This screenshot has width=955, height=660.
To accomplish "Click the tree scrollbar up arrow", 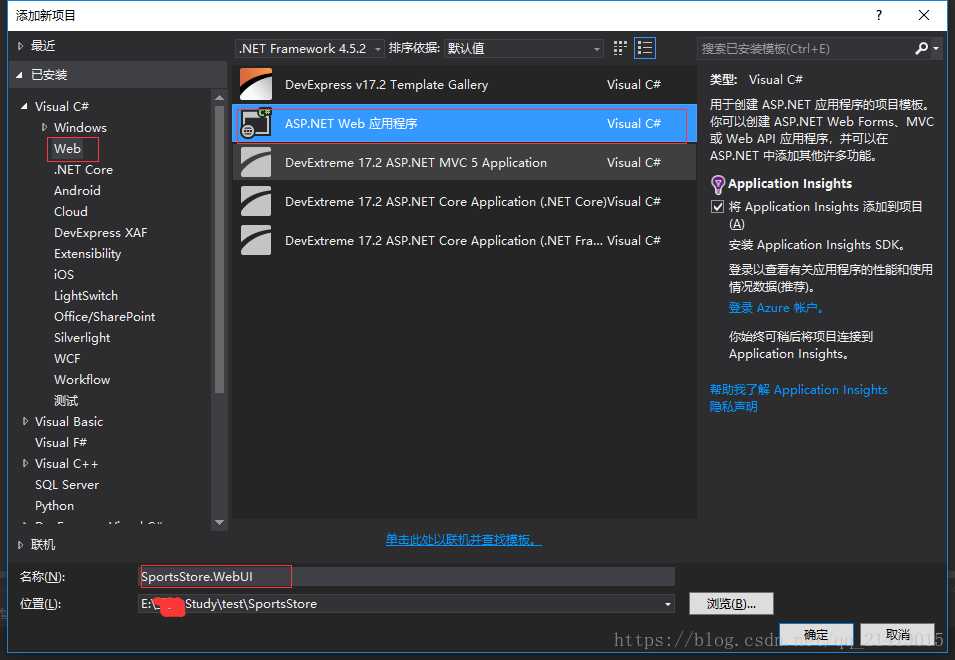I will (219, 97).
